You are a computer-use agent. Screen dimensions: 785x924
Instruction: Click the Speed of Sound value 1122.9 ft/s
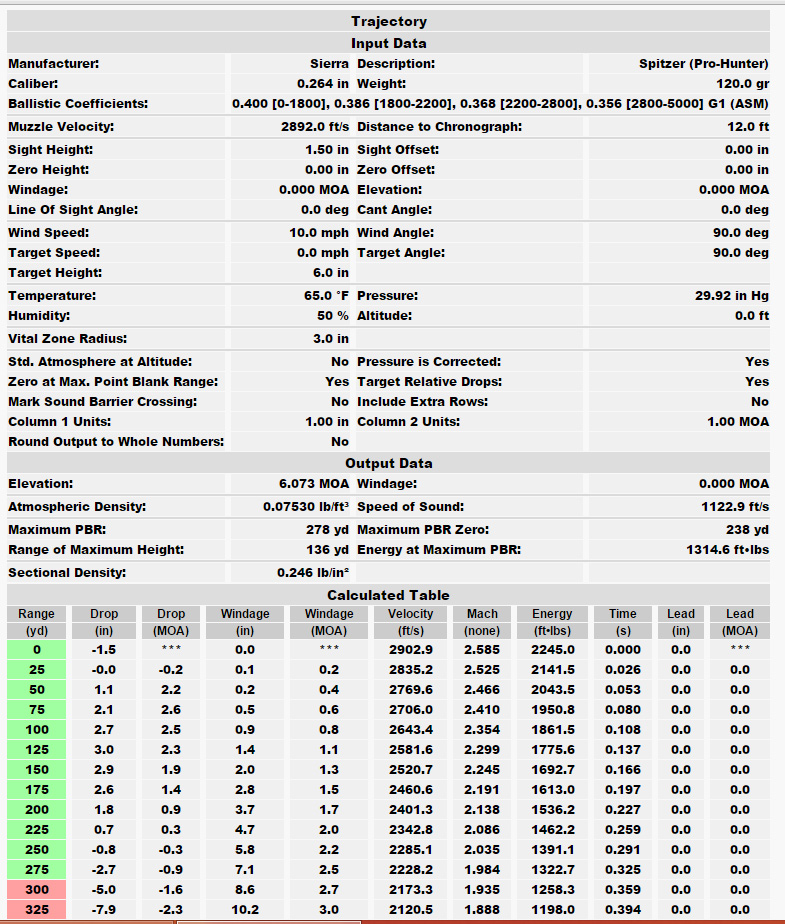[735, 507]
